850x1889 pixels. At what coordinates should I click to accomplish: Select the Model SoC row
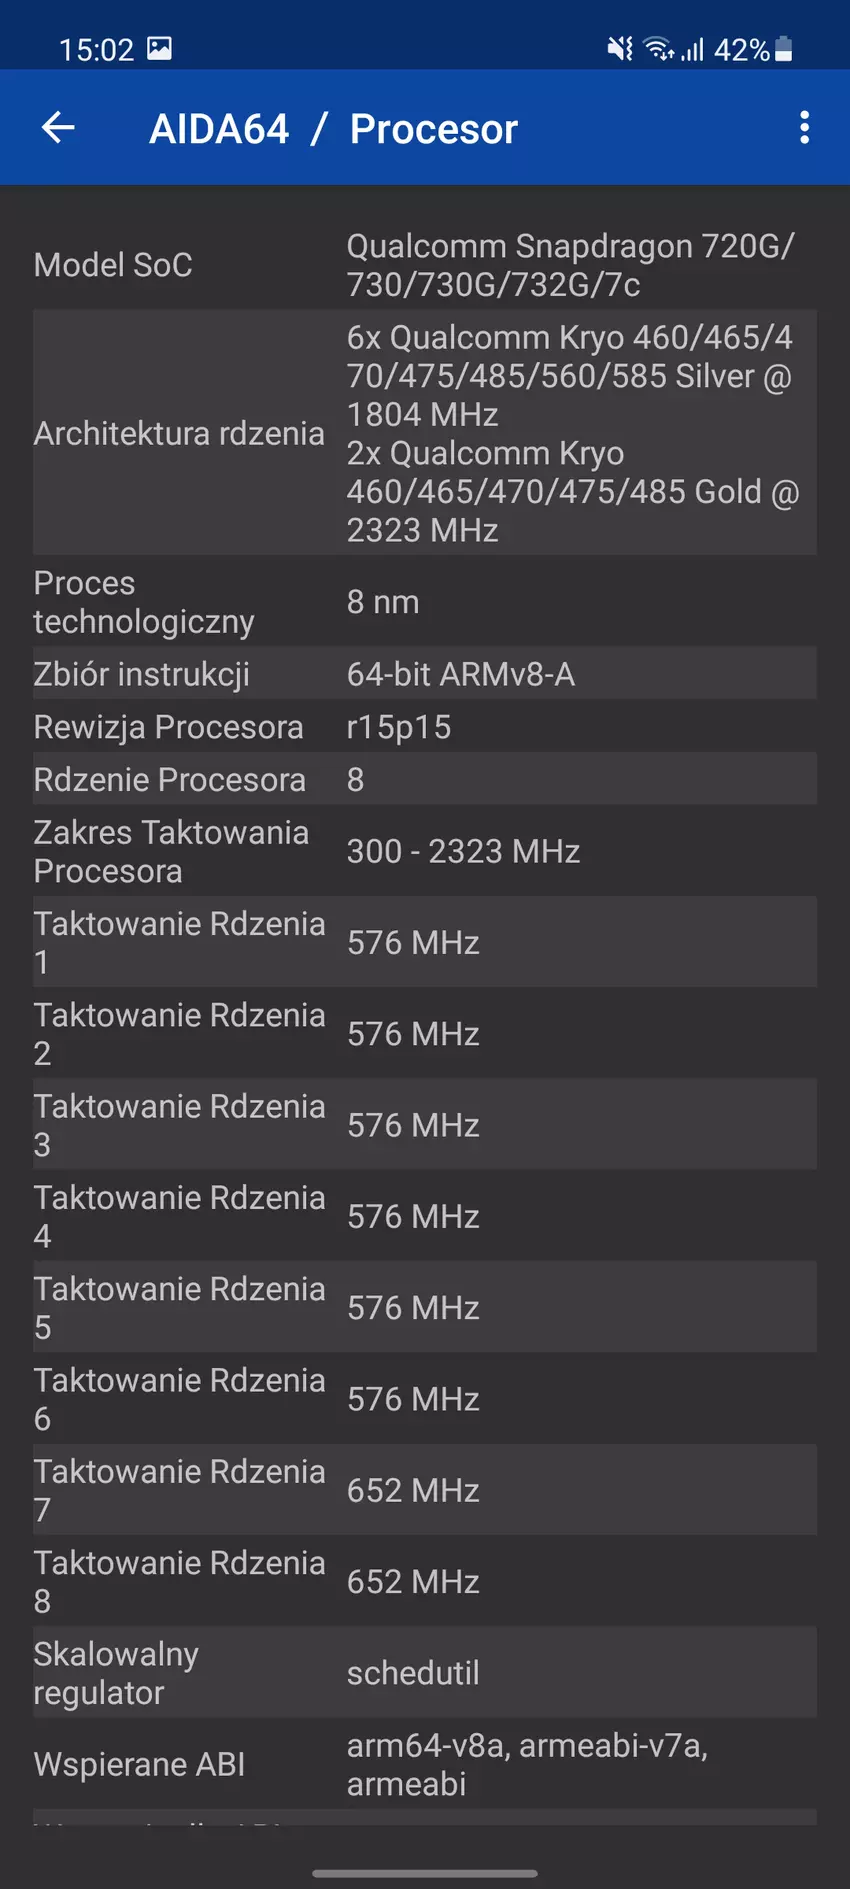[425, 265]
